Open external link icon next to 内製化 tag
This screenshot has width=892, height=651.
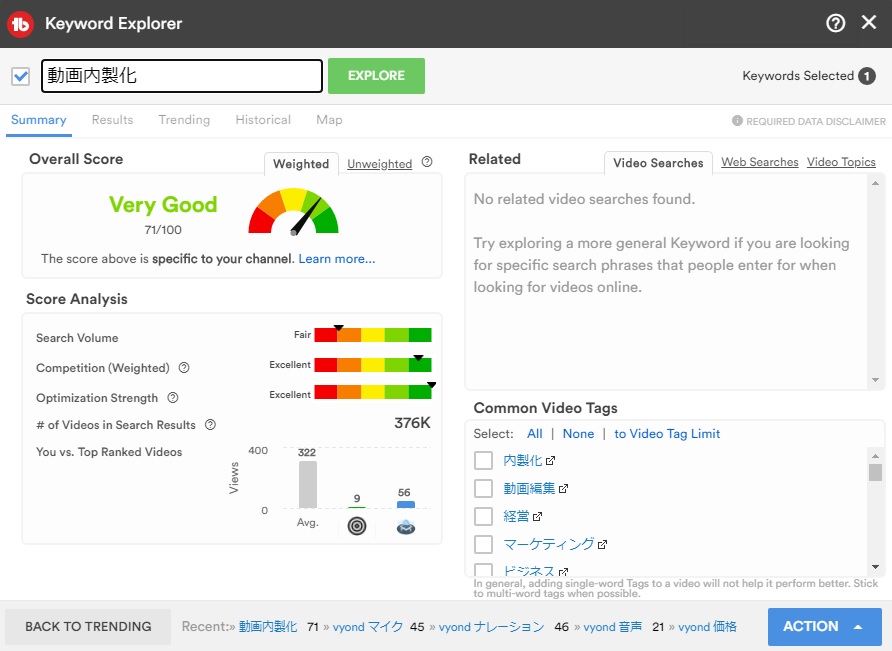[550, 460]
